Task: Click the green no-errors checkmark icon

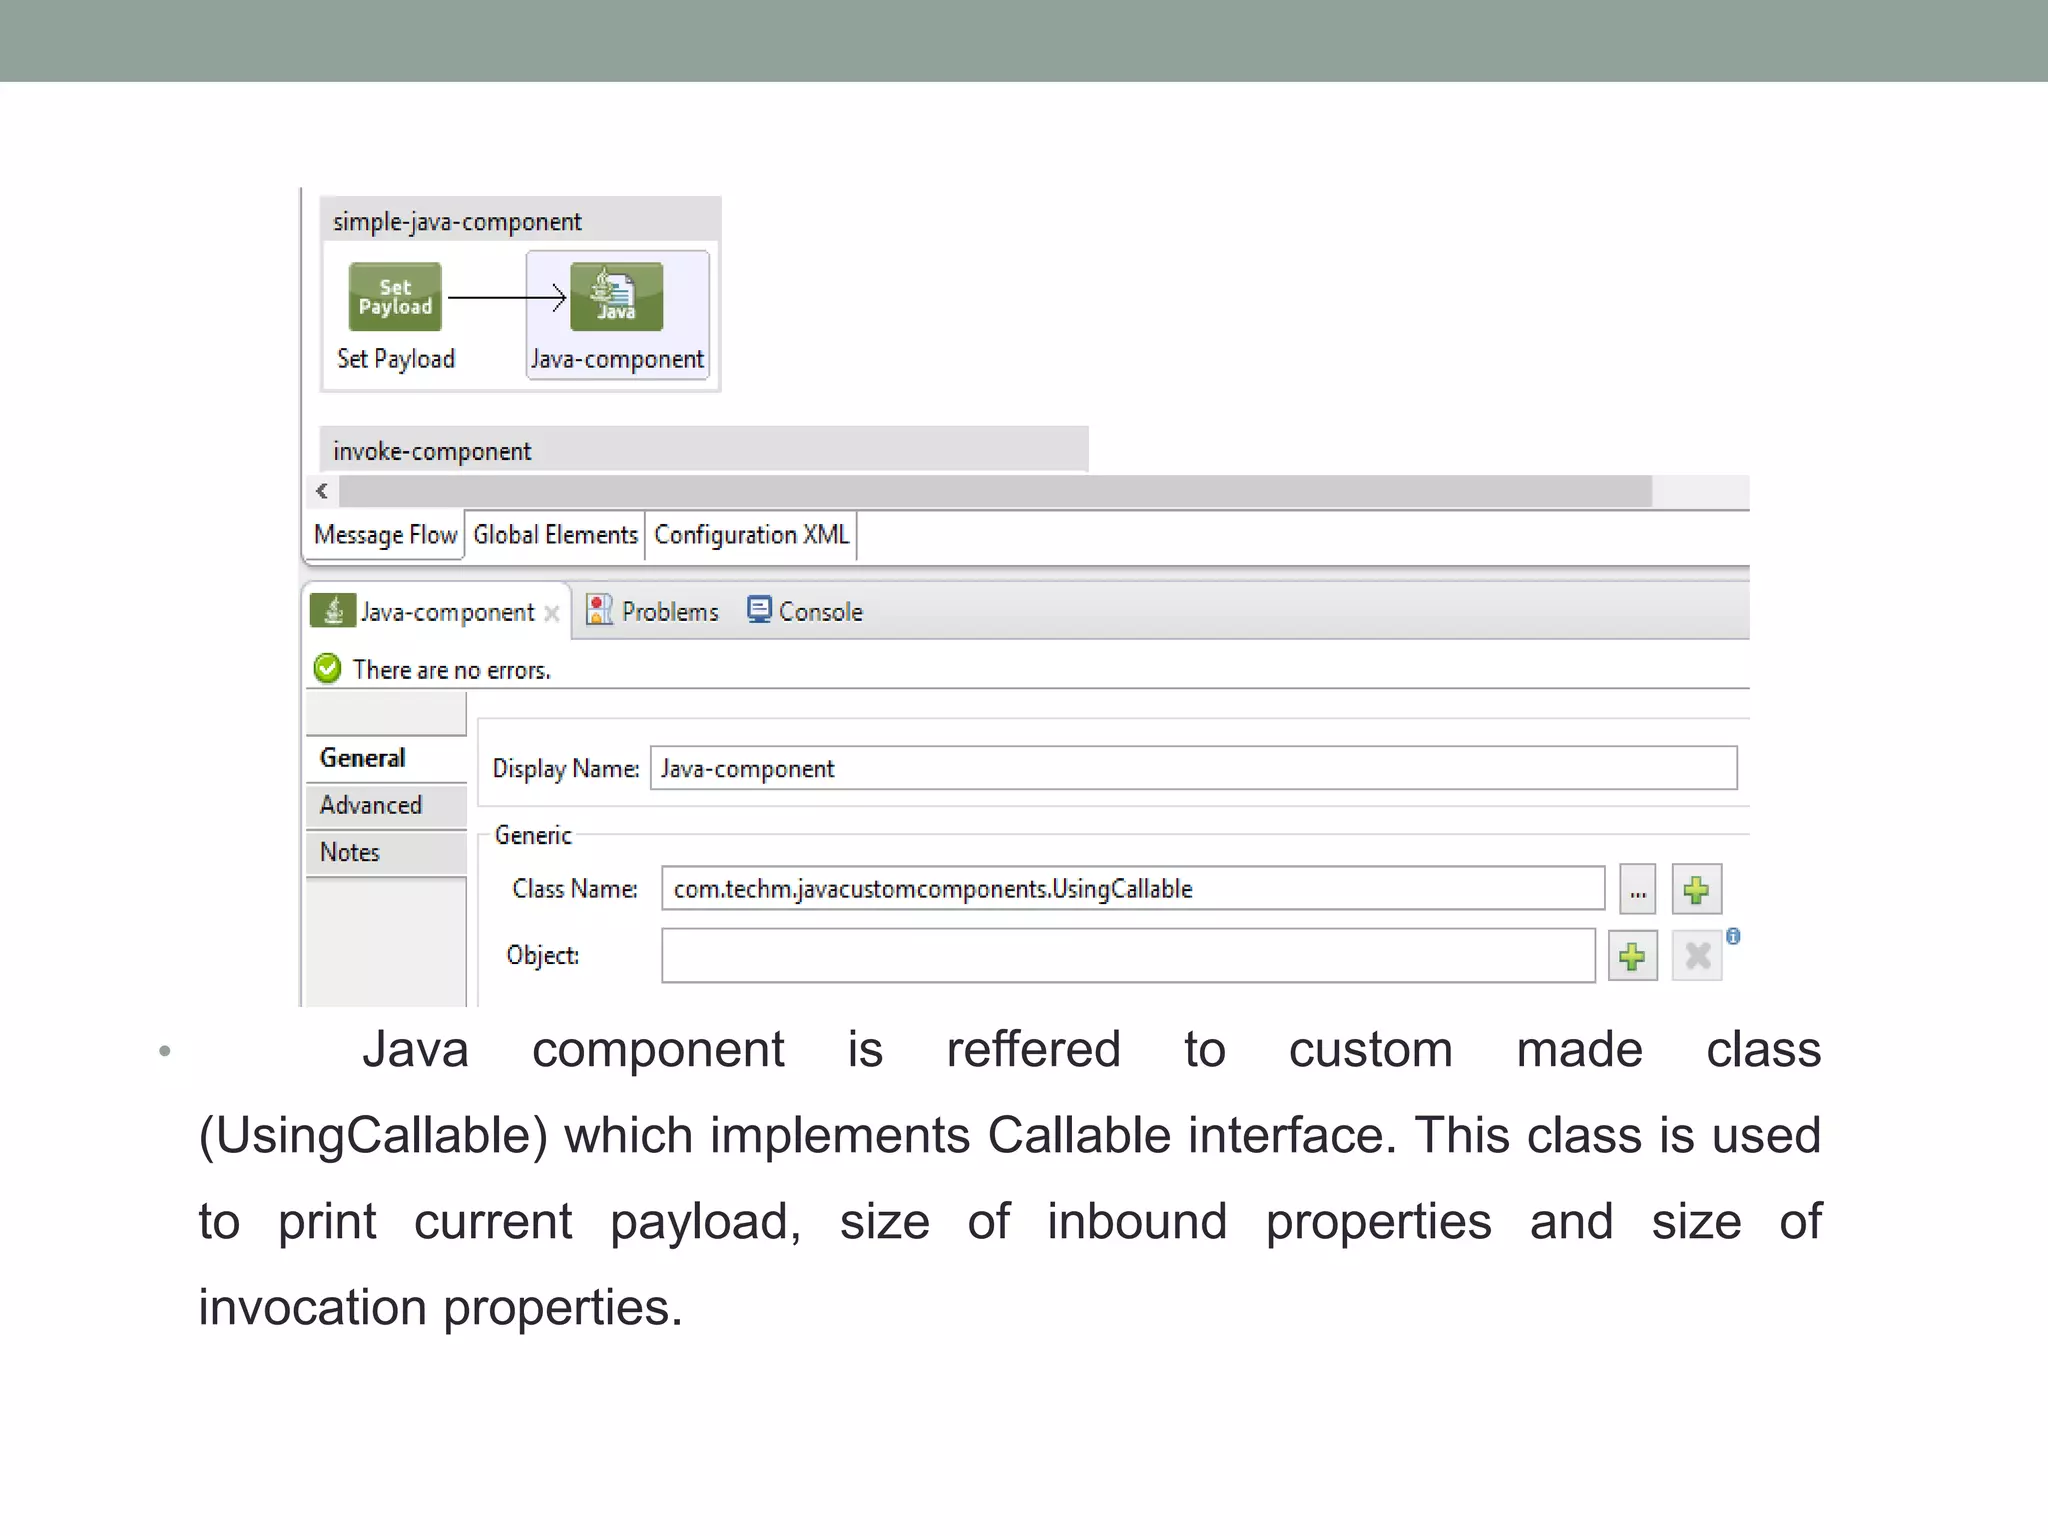Action: click(x=327, y=668)
